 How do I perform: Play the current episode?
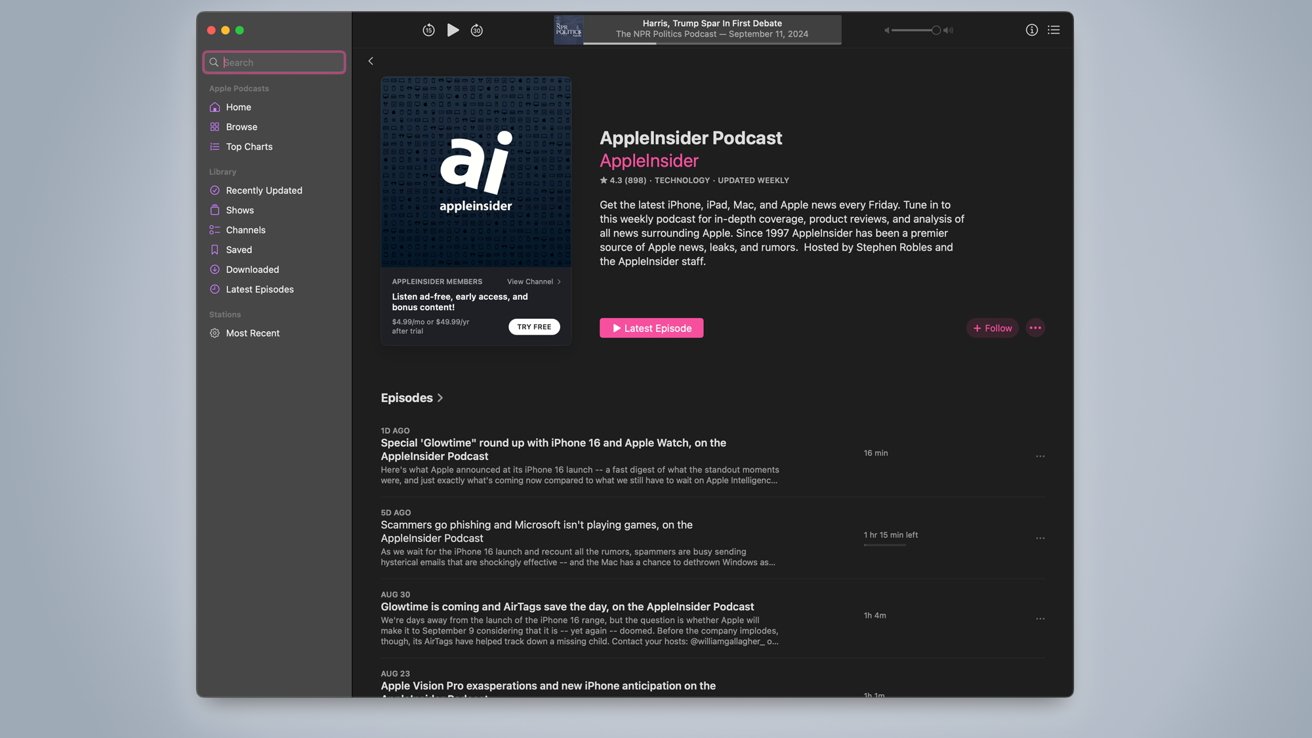coord(453,30)
